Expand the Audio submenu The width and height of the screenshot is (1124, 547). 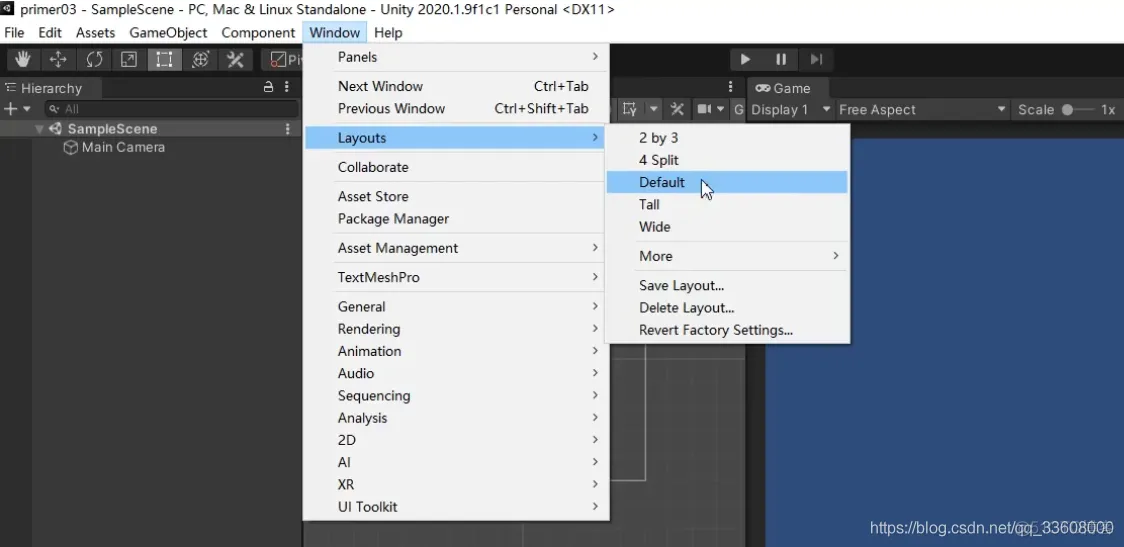click(x=456, y=374)
